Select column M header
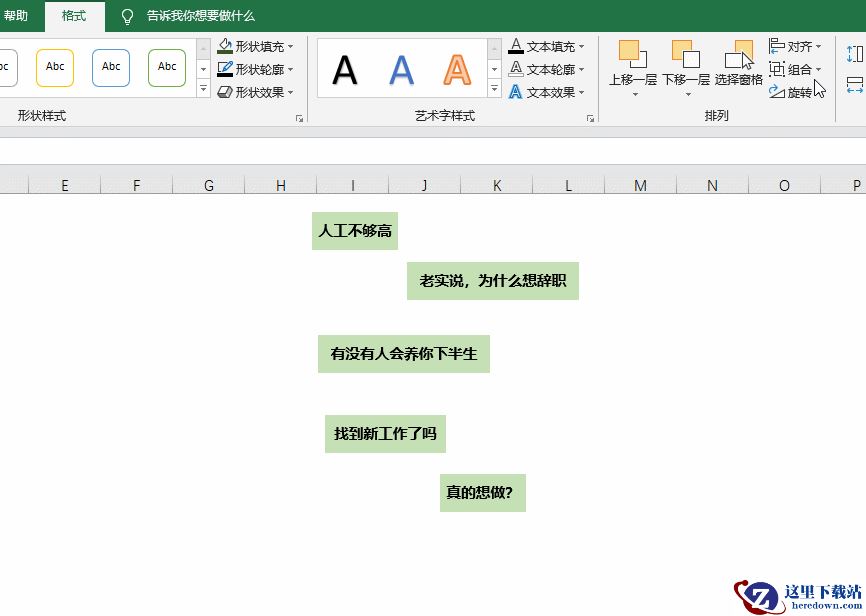 tap(640, 186)
